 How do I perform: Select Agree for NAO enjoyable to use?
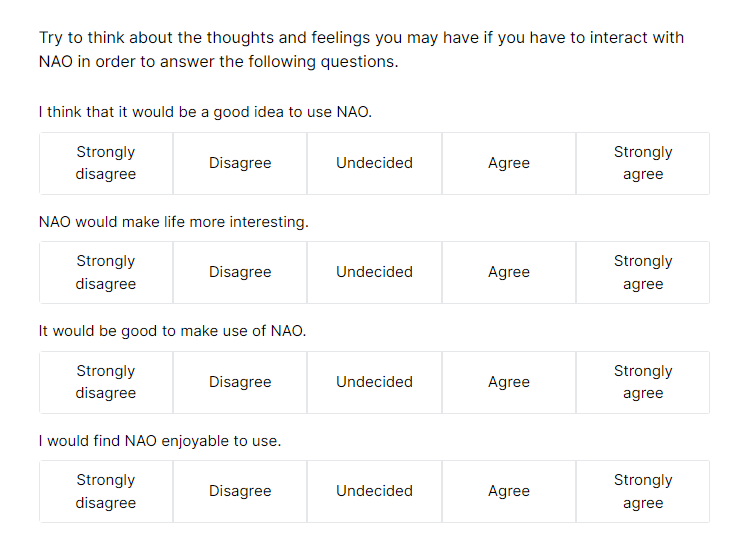point(509,491)
